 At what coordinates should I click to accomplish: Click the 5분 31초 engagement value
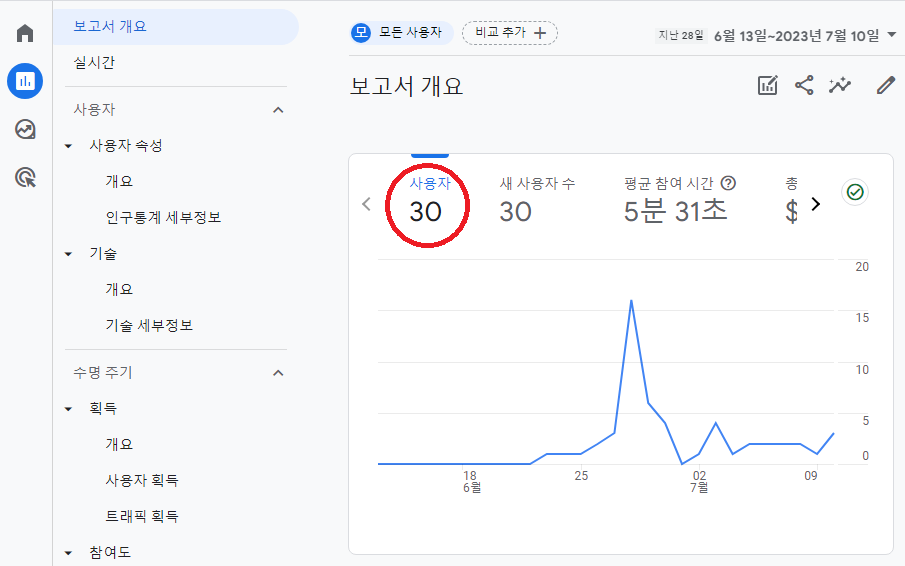pyautogui.click(x=675, y=211)
